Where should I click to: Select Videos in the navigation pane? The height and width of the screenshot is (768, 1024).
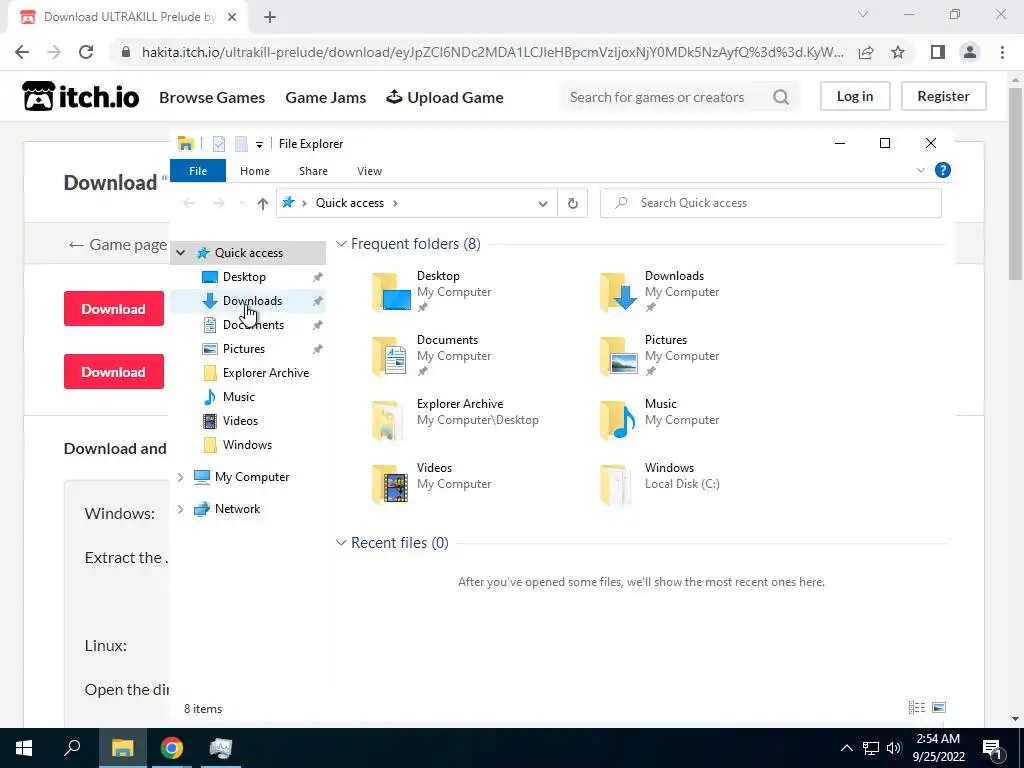click(240, 421)
